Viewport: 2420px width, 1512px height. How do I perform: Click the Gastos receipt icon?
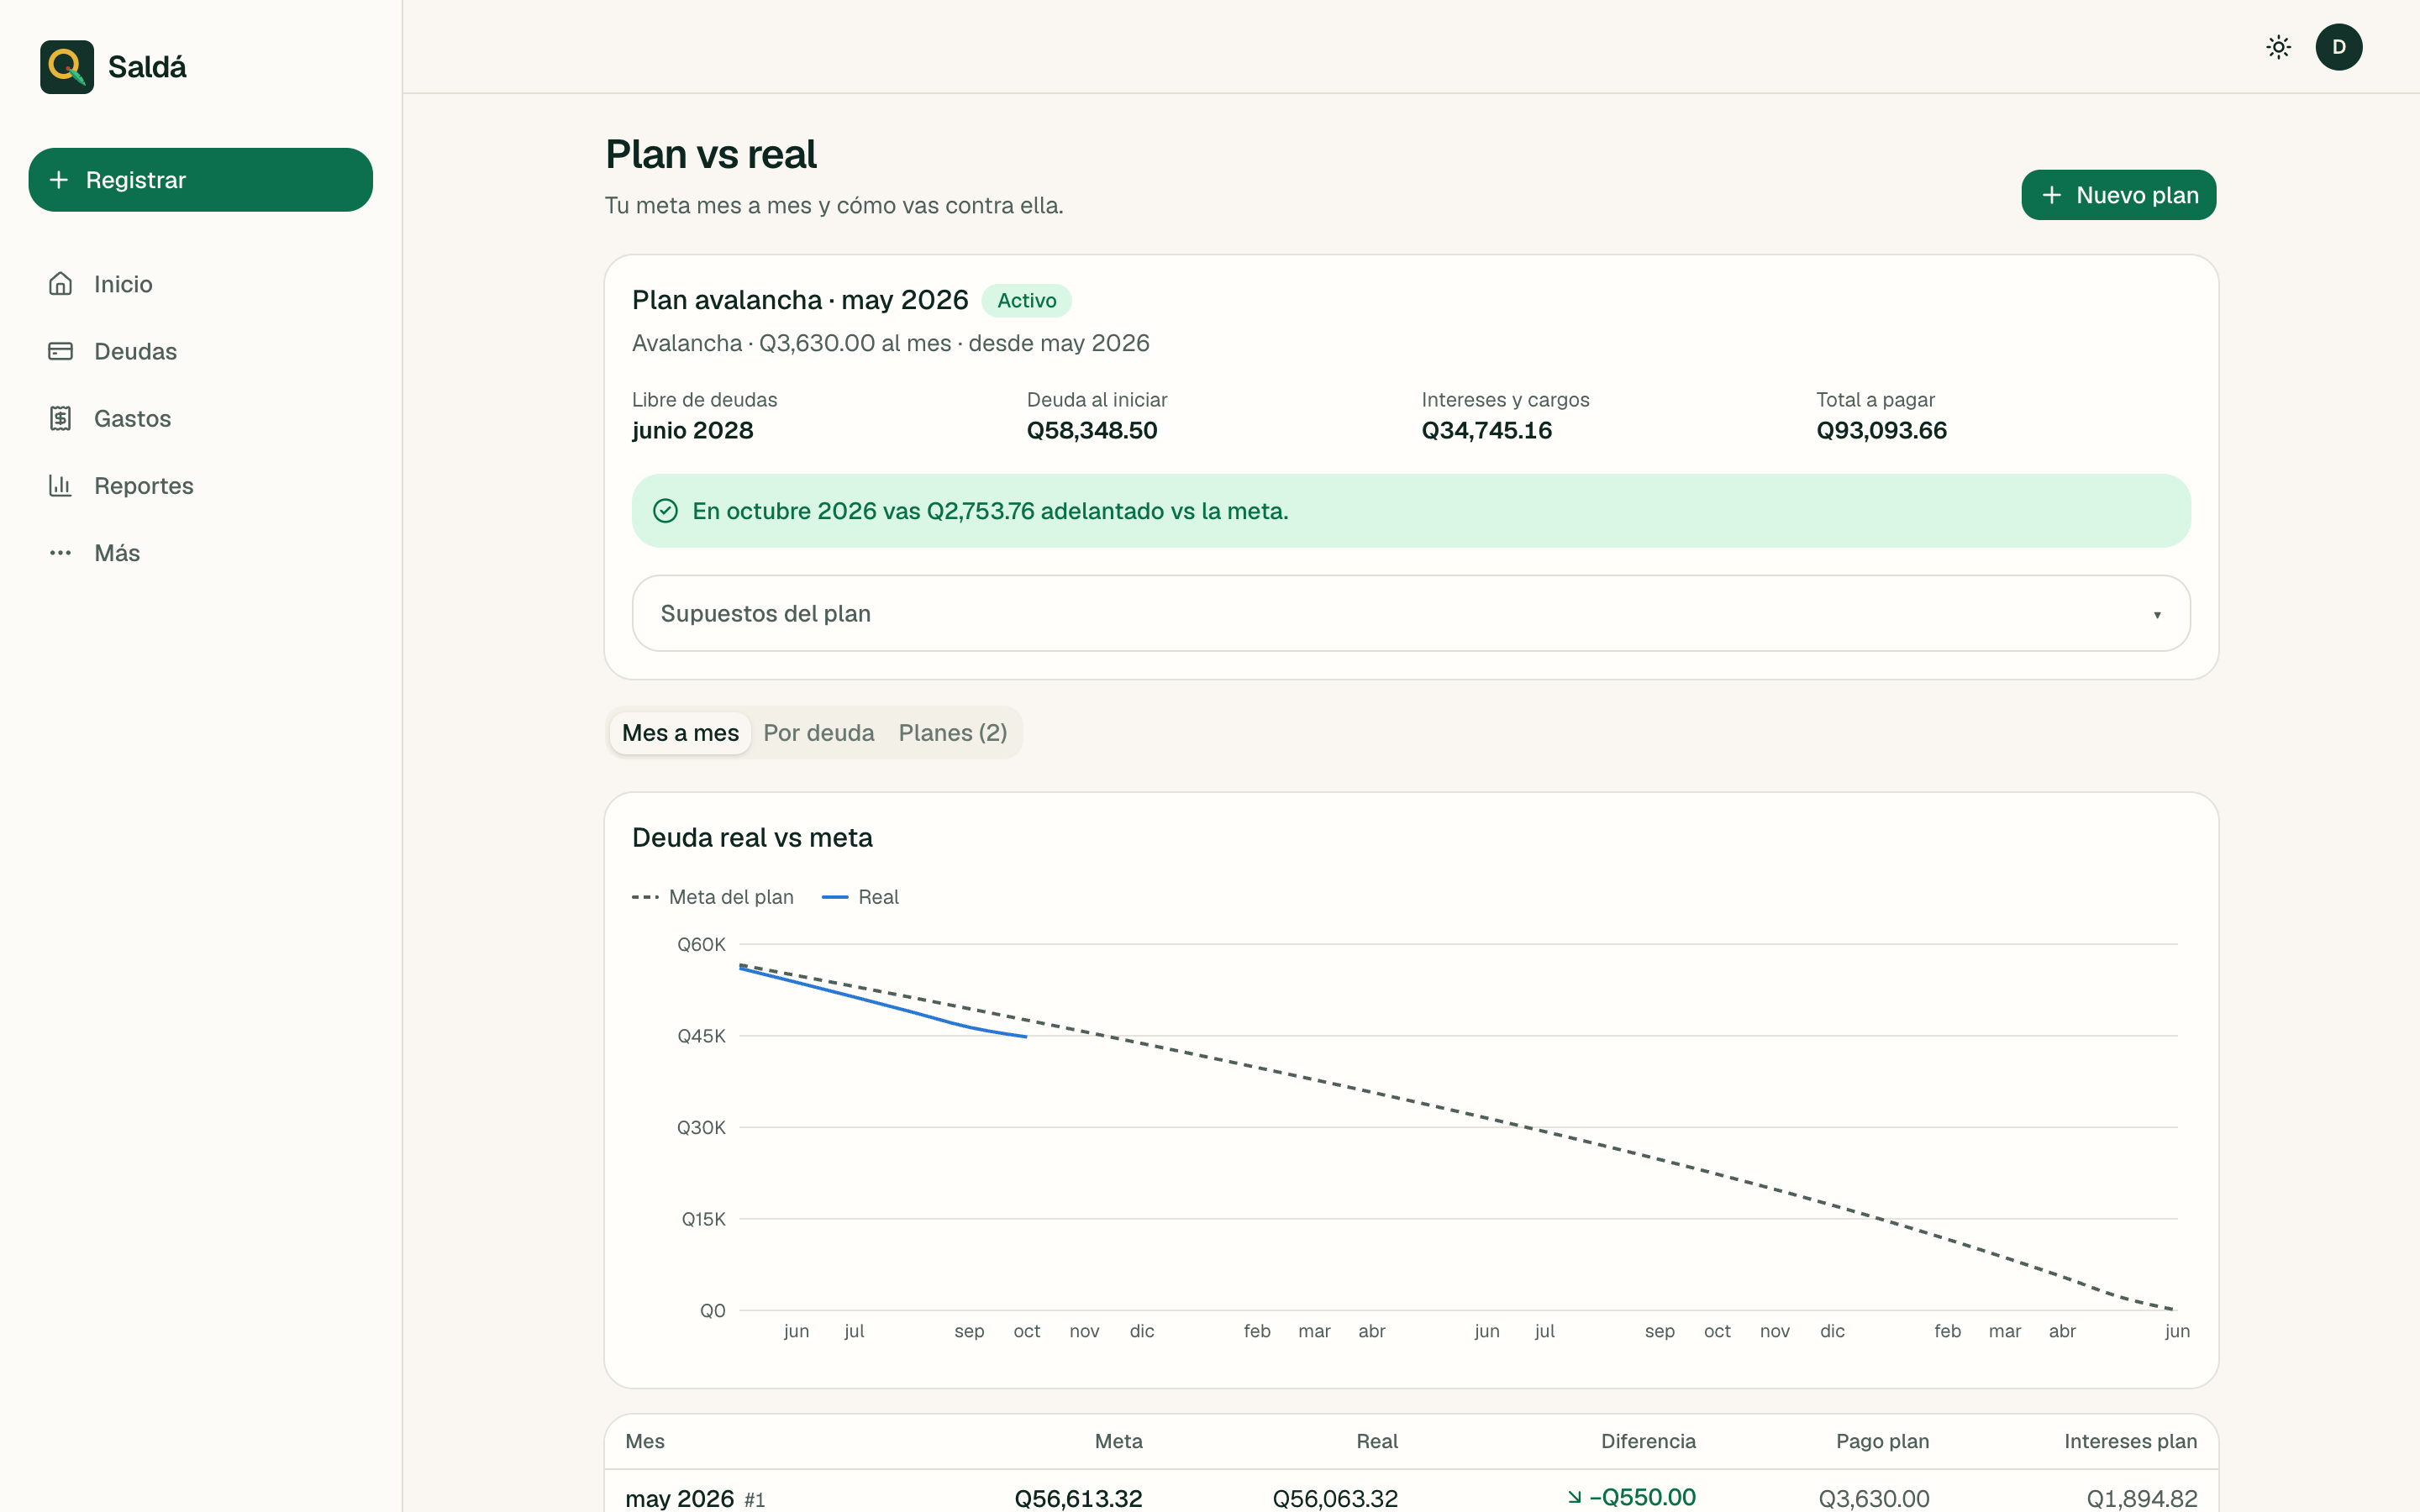tap(61, 418)
